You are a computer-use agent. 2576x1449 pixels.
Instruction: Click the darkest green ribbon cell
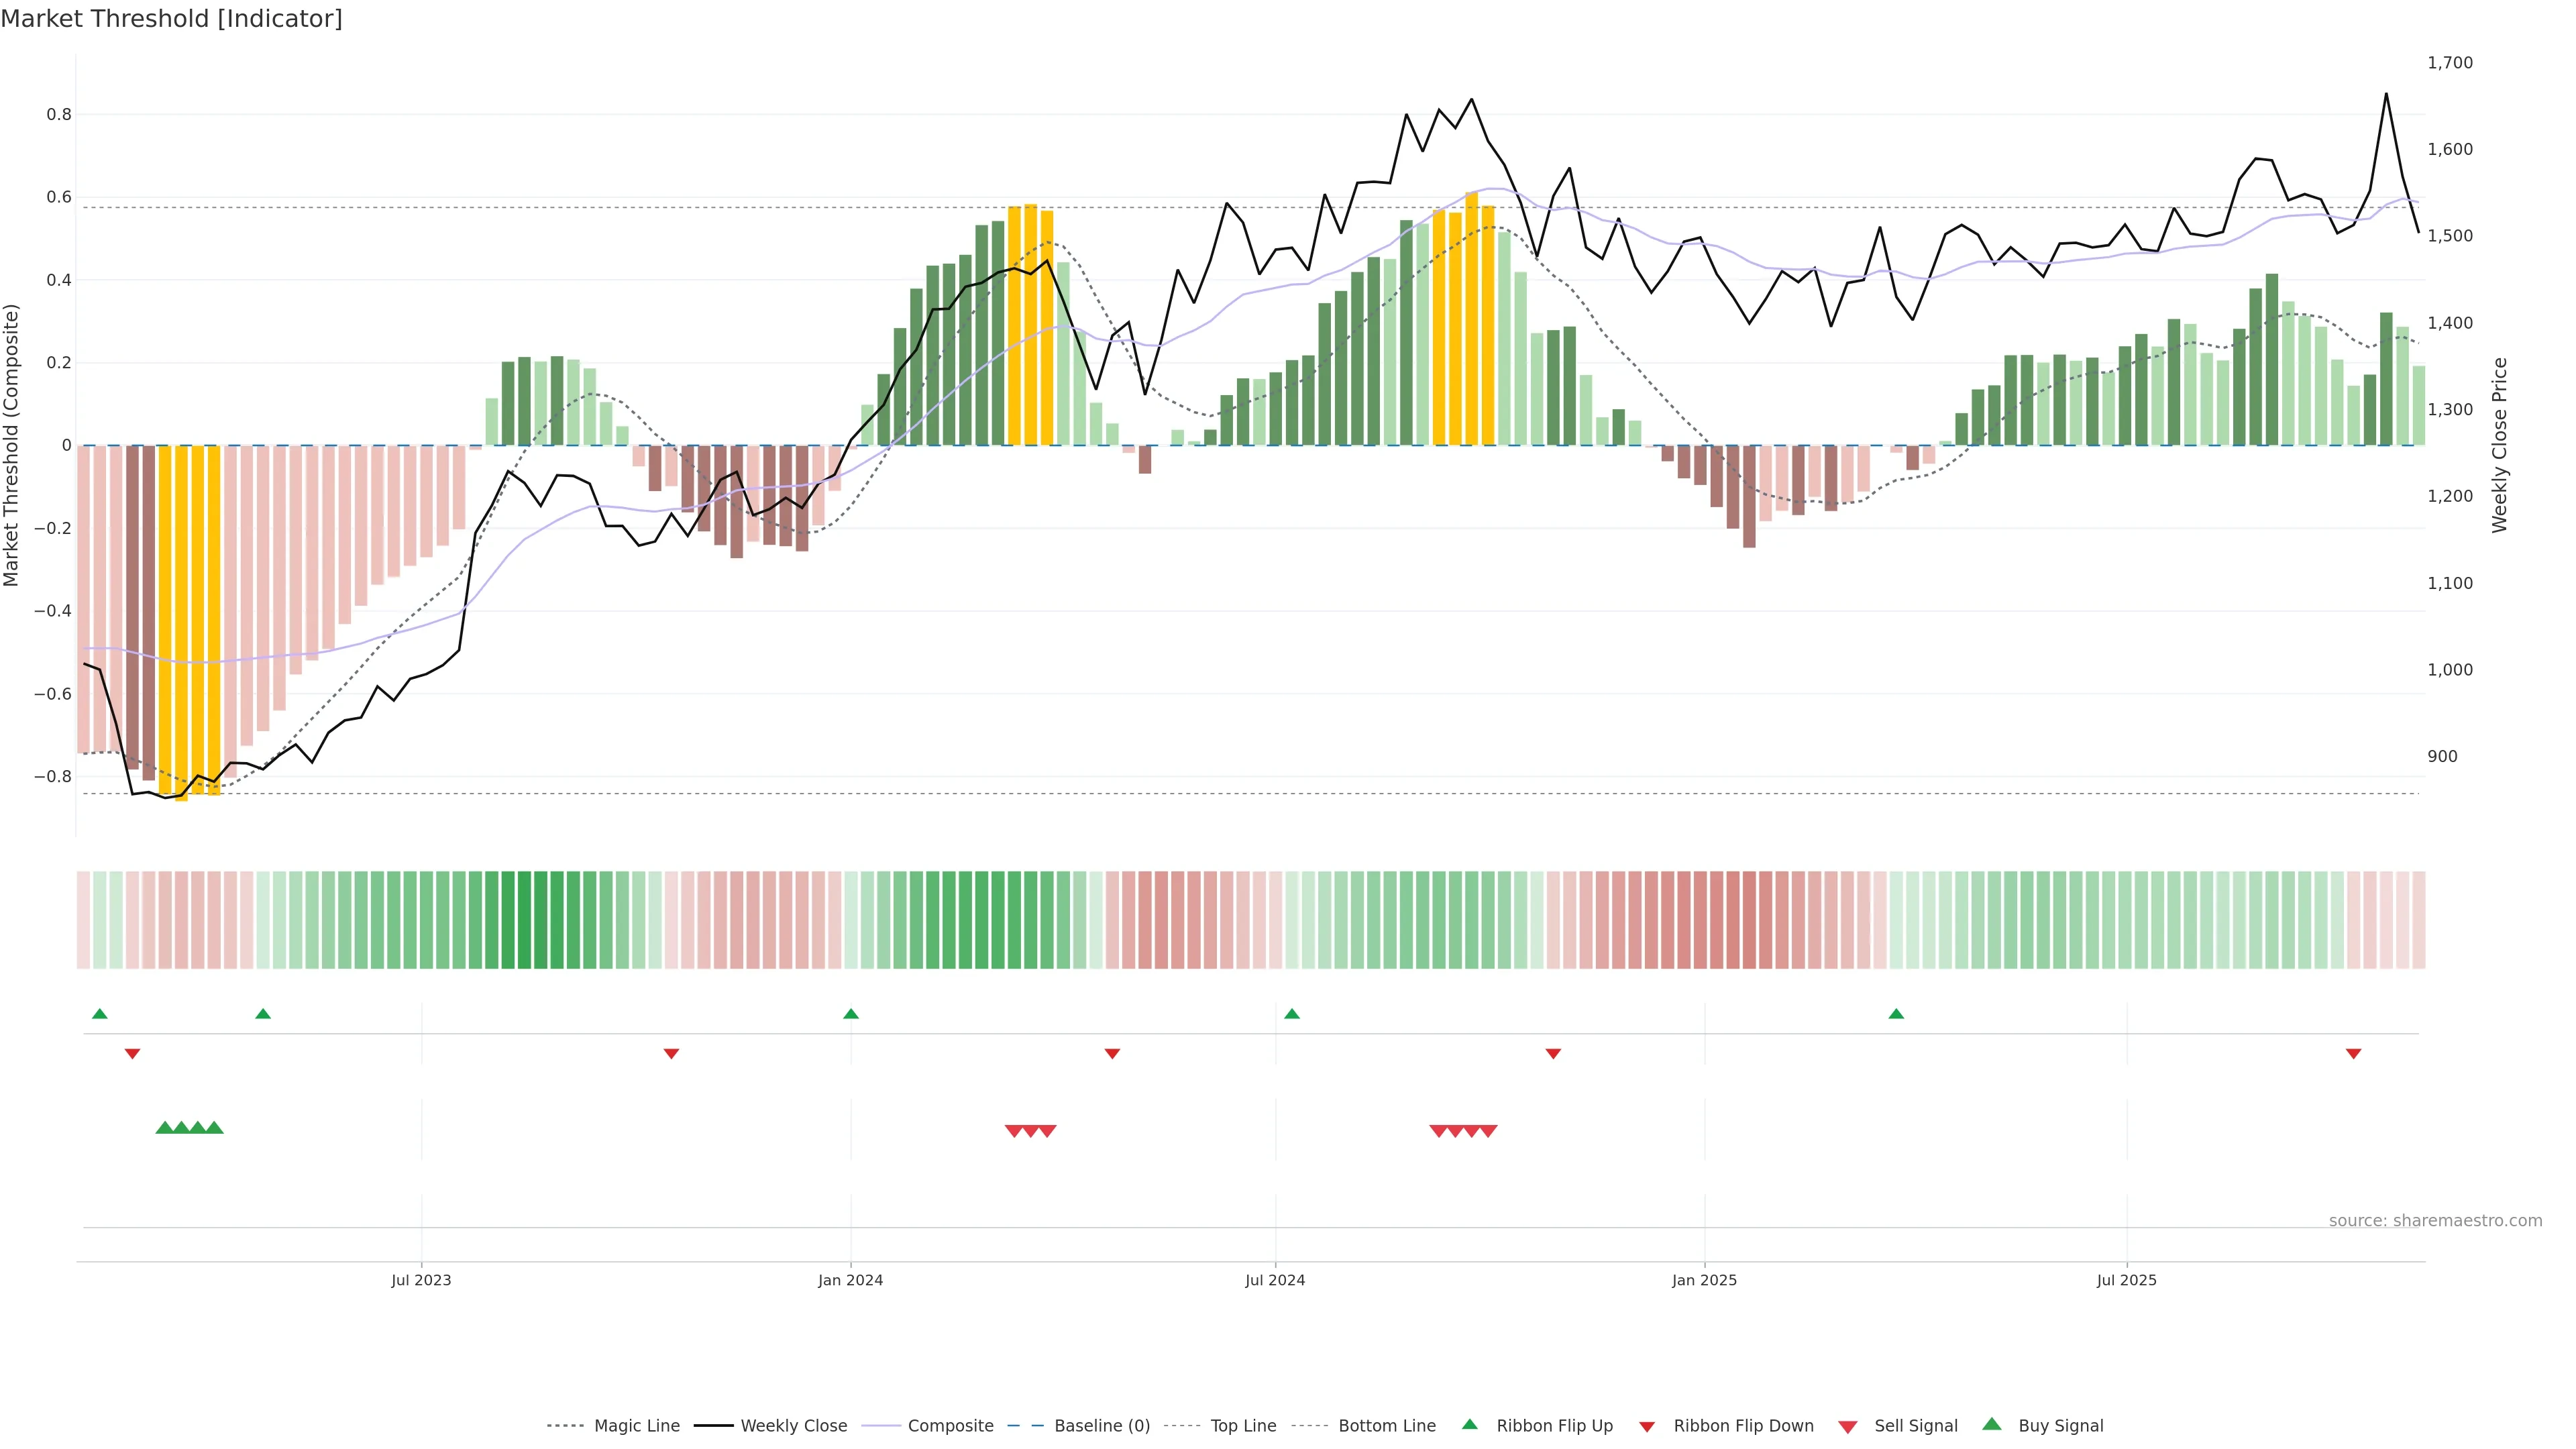click(x=524, y=920)
